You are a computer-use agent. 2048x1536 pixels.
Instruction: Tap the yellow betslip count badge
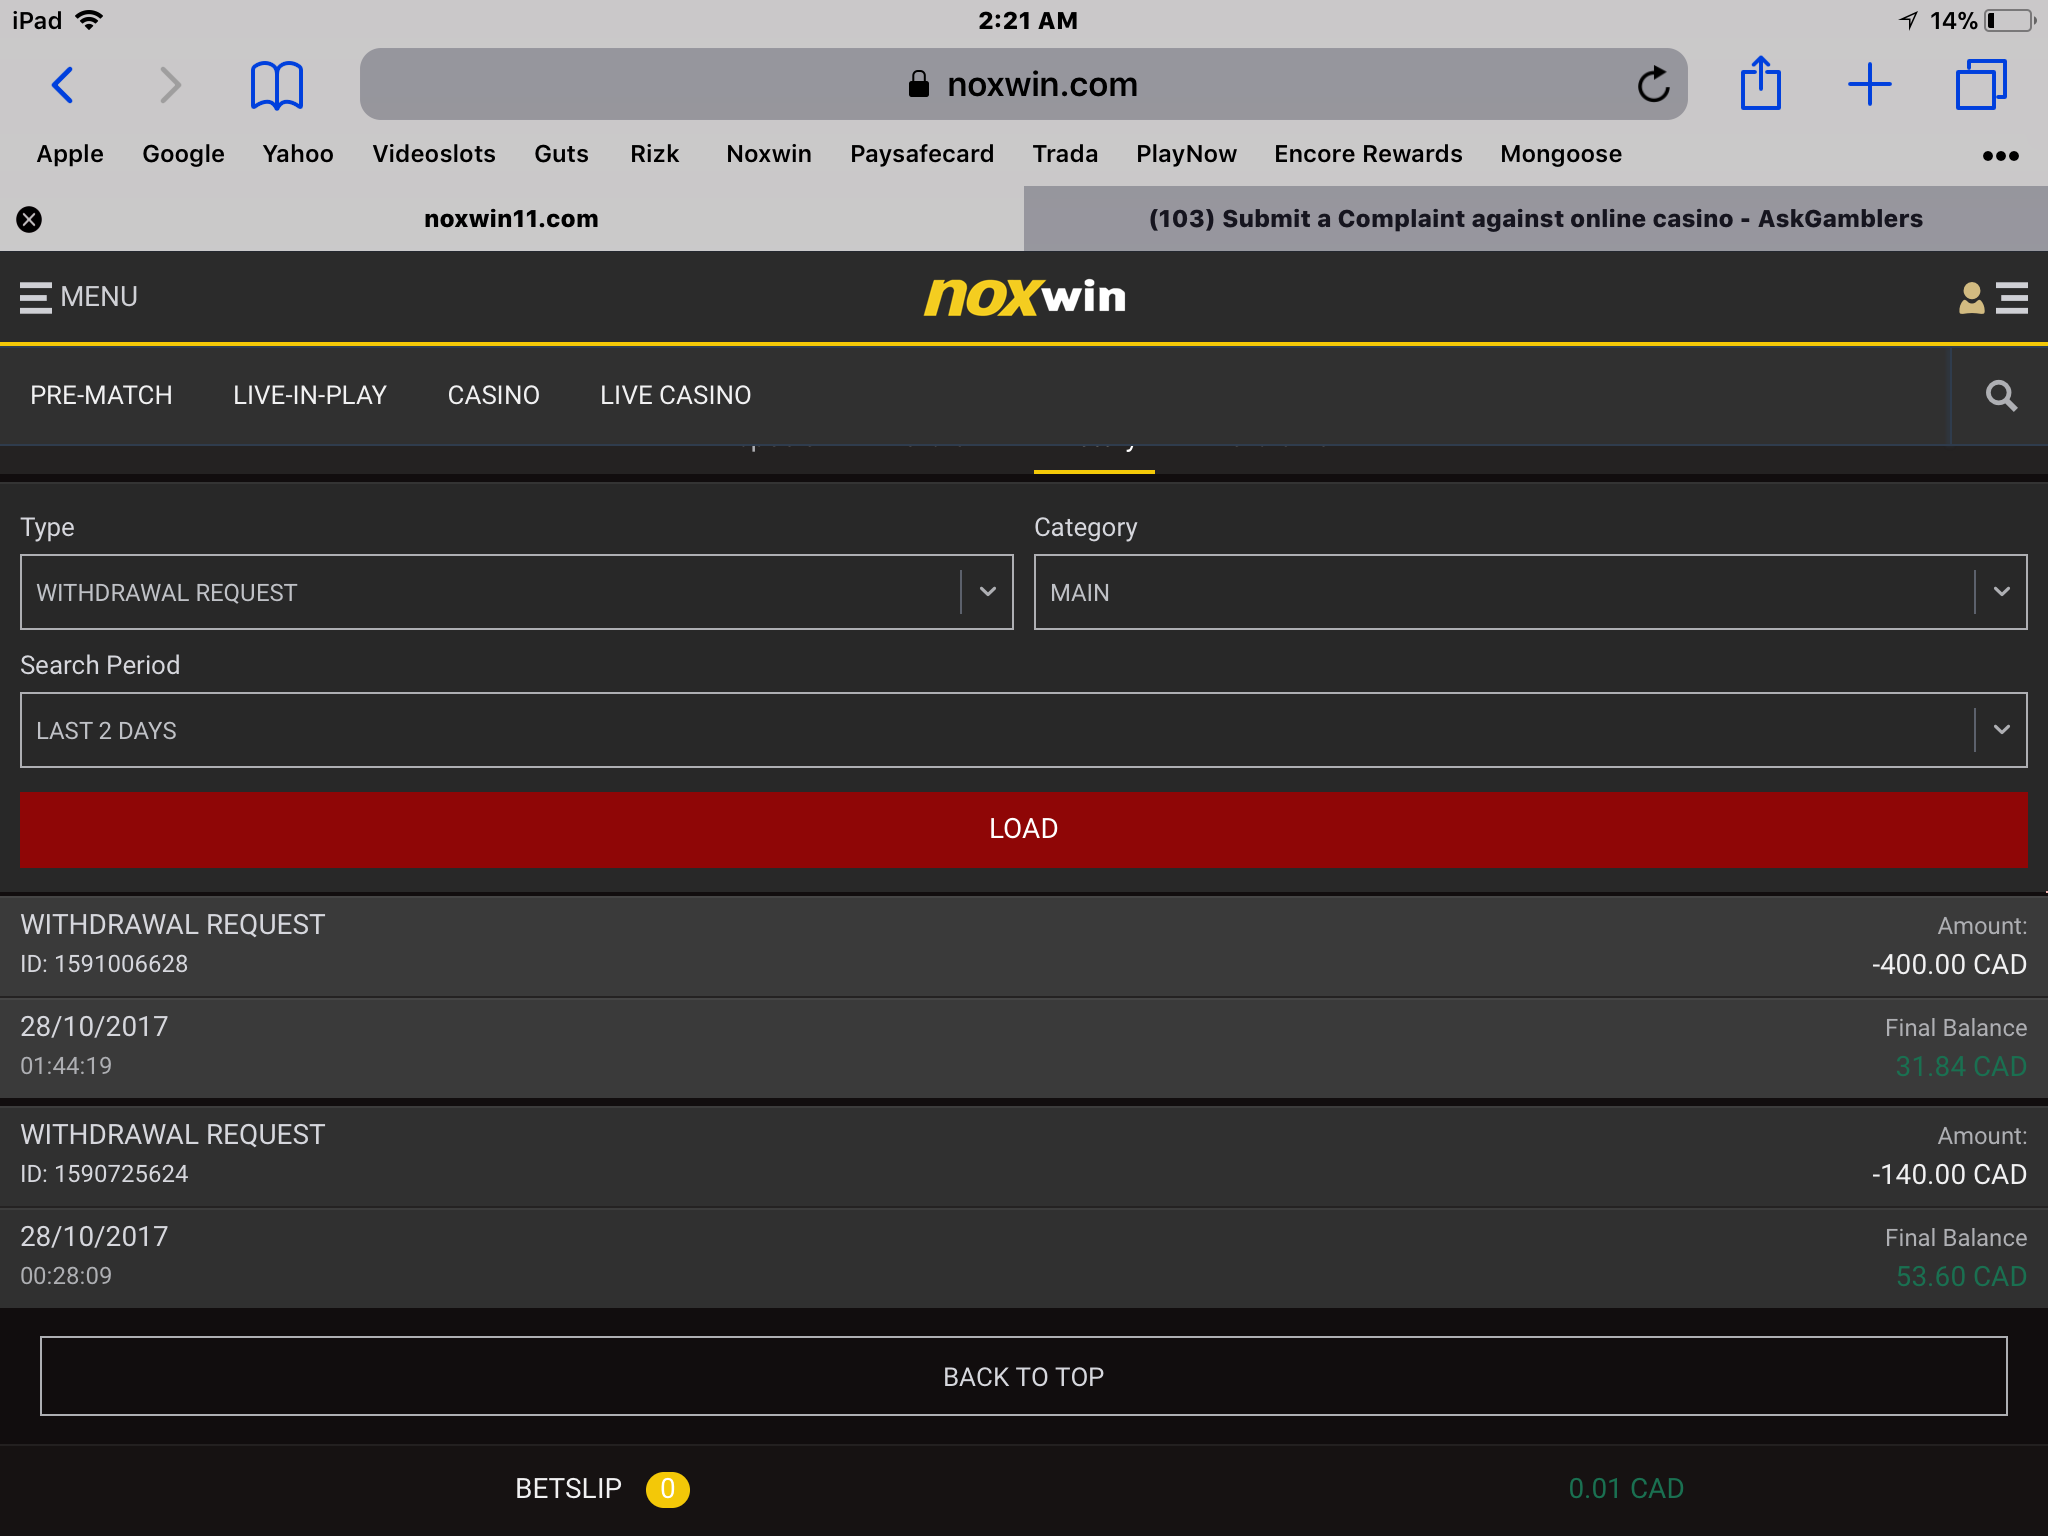click(x=667, y=1489)
